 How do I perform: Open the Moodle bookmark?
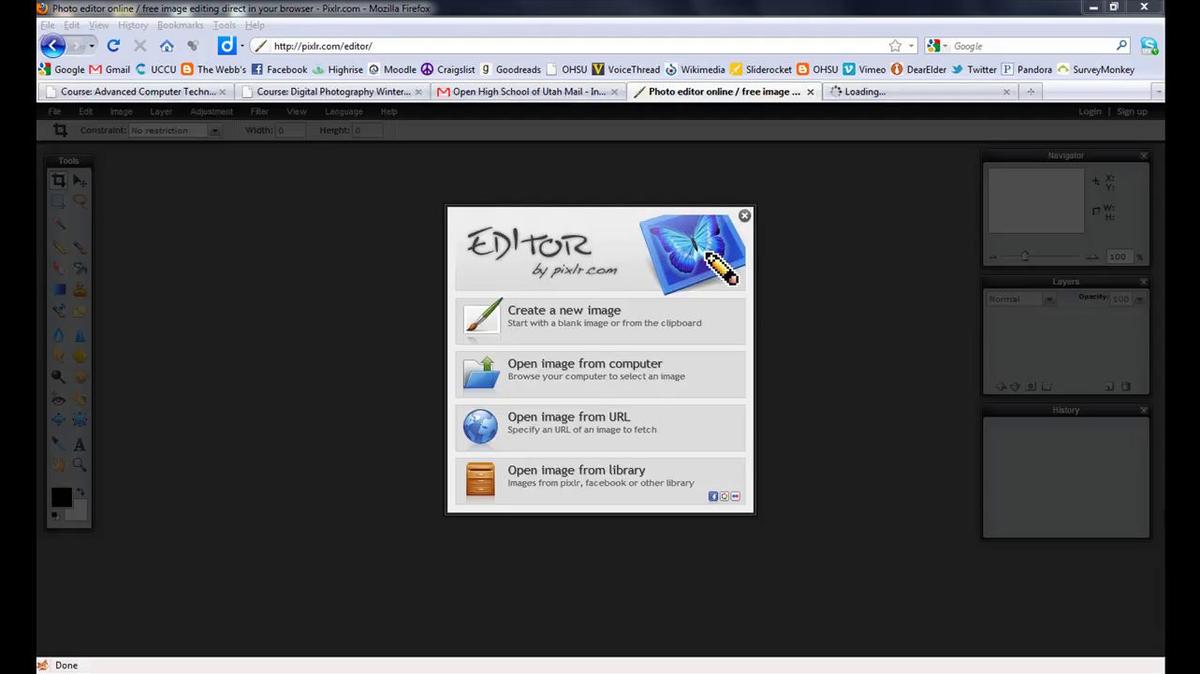(392, 69)
